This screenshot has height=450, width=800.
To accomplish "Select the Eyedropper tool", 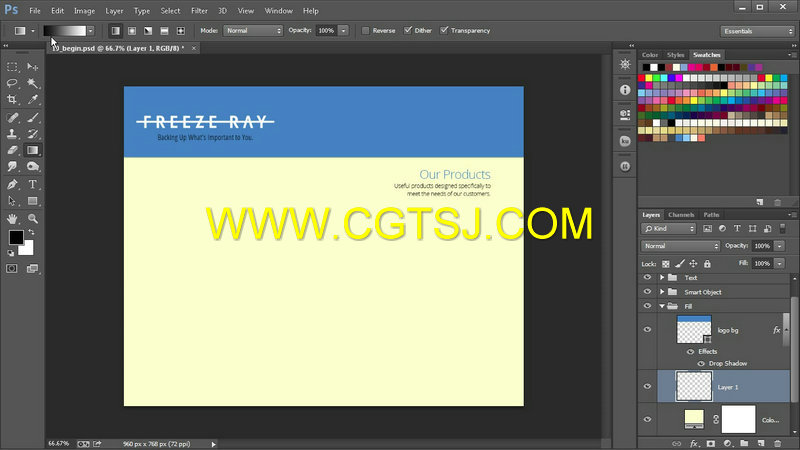I will tap(33, 99).
